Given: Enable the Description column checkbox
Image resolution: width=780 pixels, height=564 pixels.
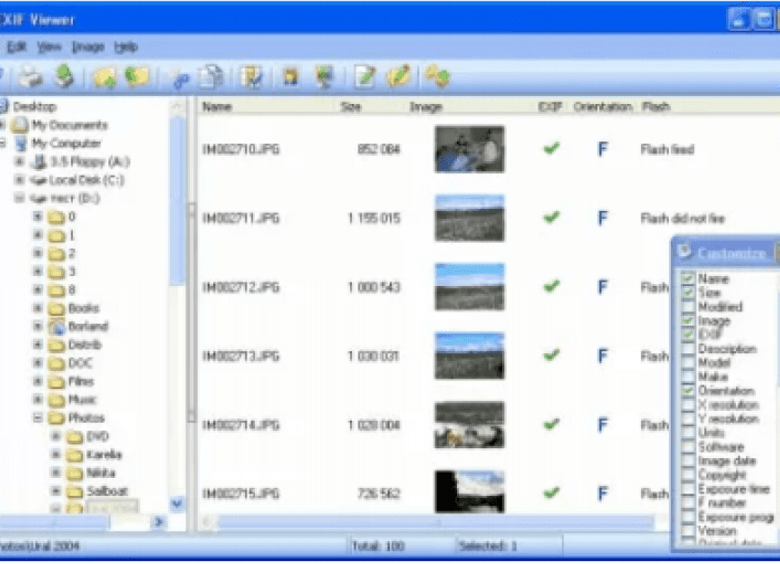Looking at the screenshot, I should (688, 349).
